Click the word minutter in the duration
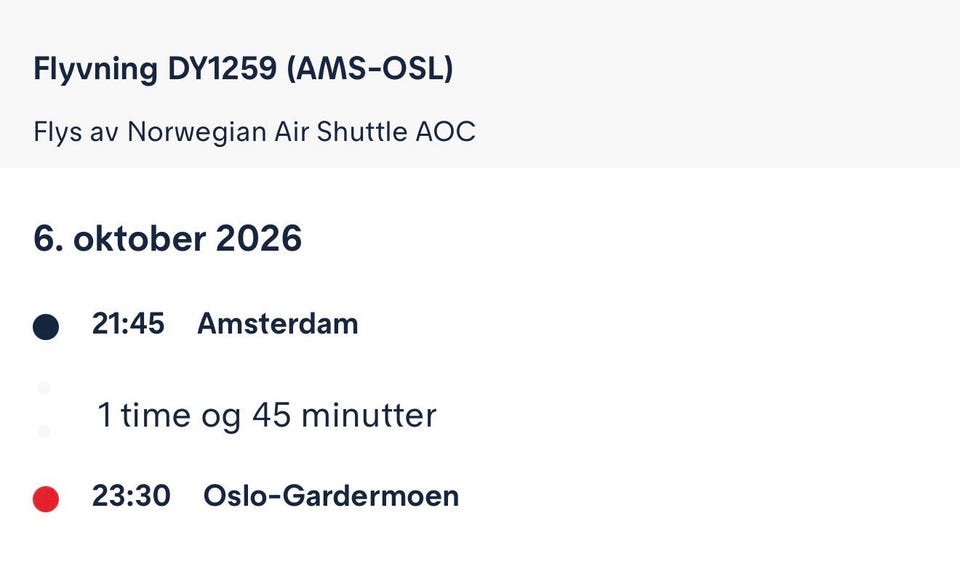 click(x=369, y=415)
